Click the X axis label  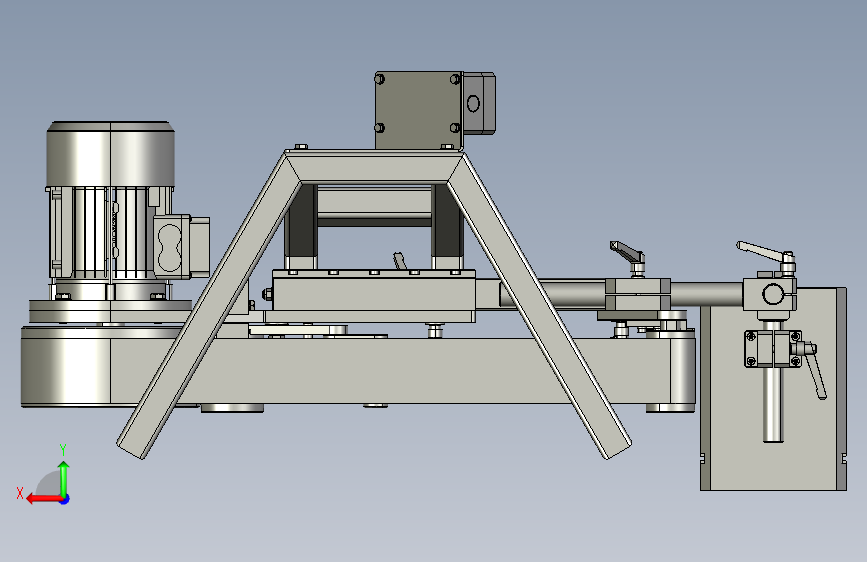tap(20, 493)
